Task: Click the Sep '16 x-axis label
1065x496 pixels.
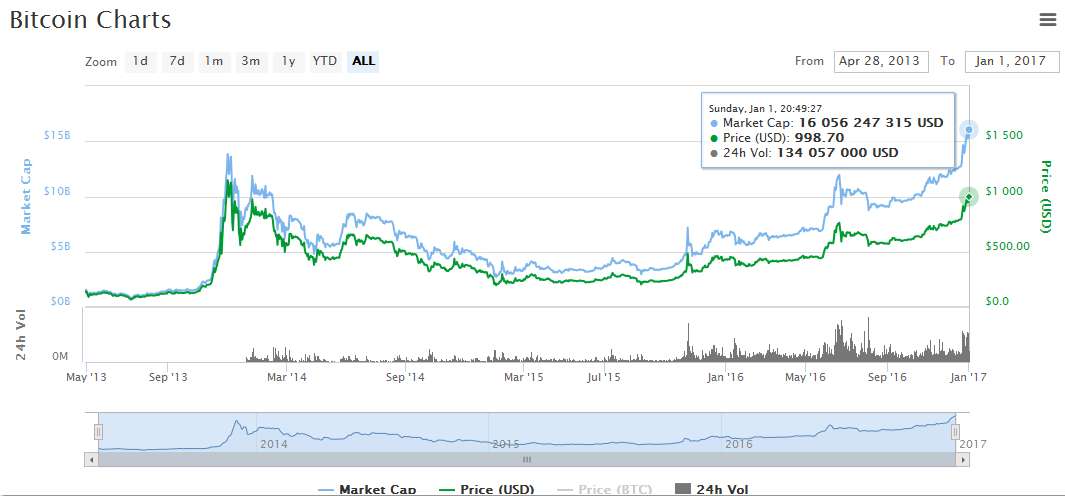Action: pos(888,376)
